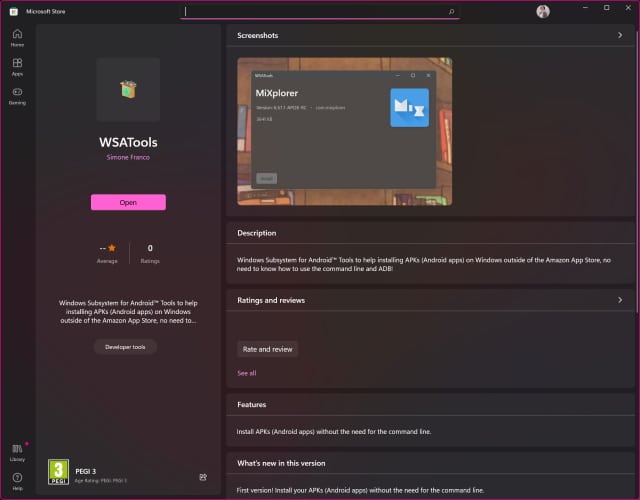
Task: Open the MiXplorer screenshot thumbnail
Action: (x=344, y=131)
